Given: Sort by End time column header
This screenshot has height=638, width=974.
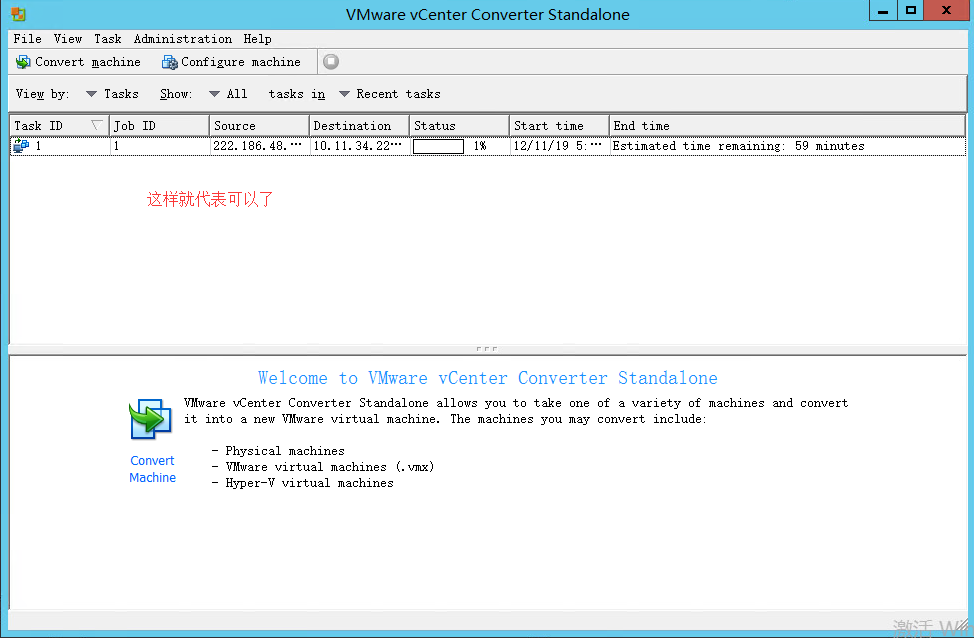Looking at the screenshot, I should (787, 125).
